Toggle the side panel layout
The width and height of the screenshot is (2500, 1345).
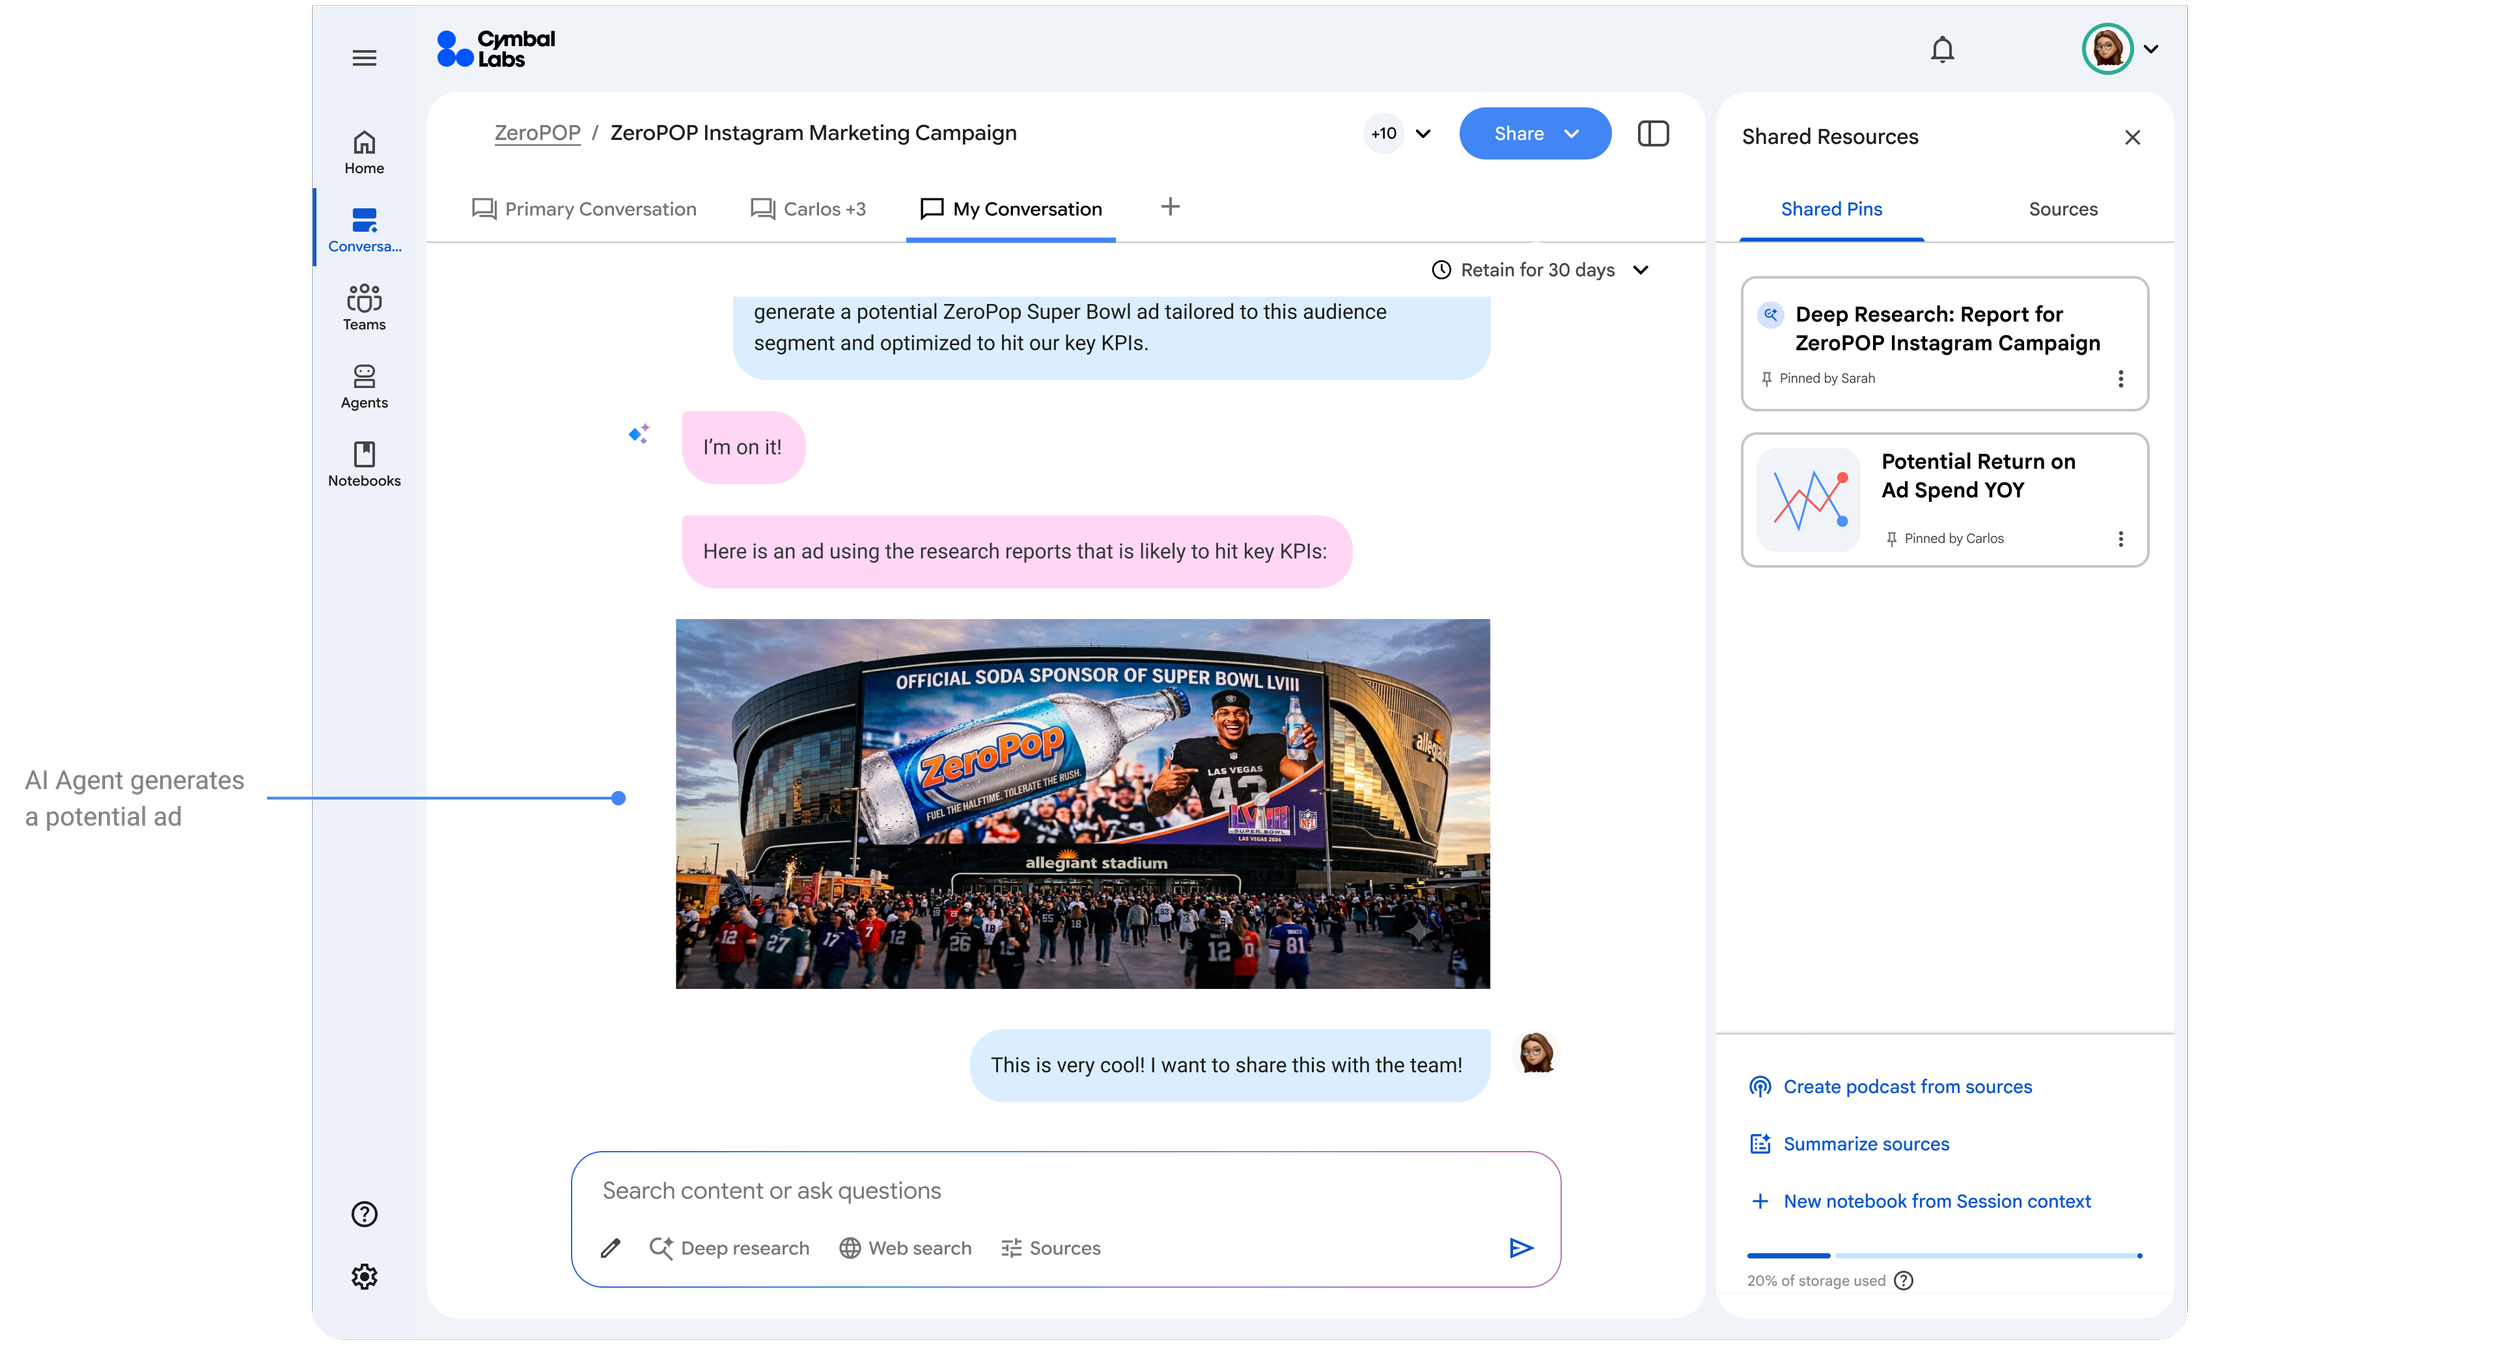(1653, 133)
